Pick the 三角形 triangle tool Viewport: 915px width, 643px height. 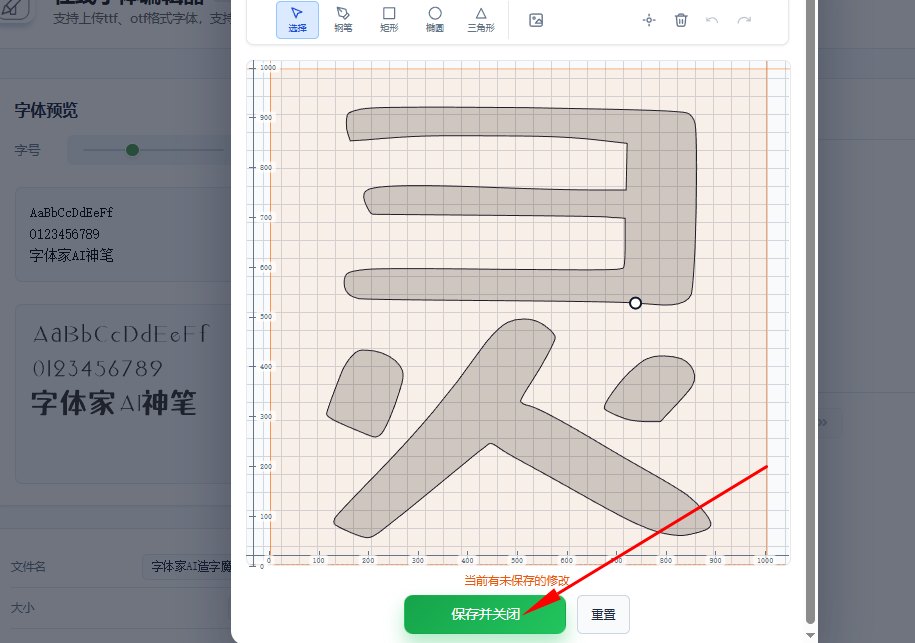pyautogui.click(x=480, y=20)
